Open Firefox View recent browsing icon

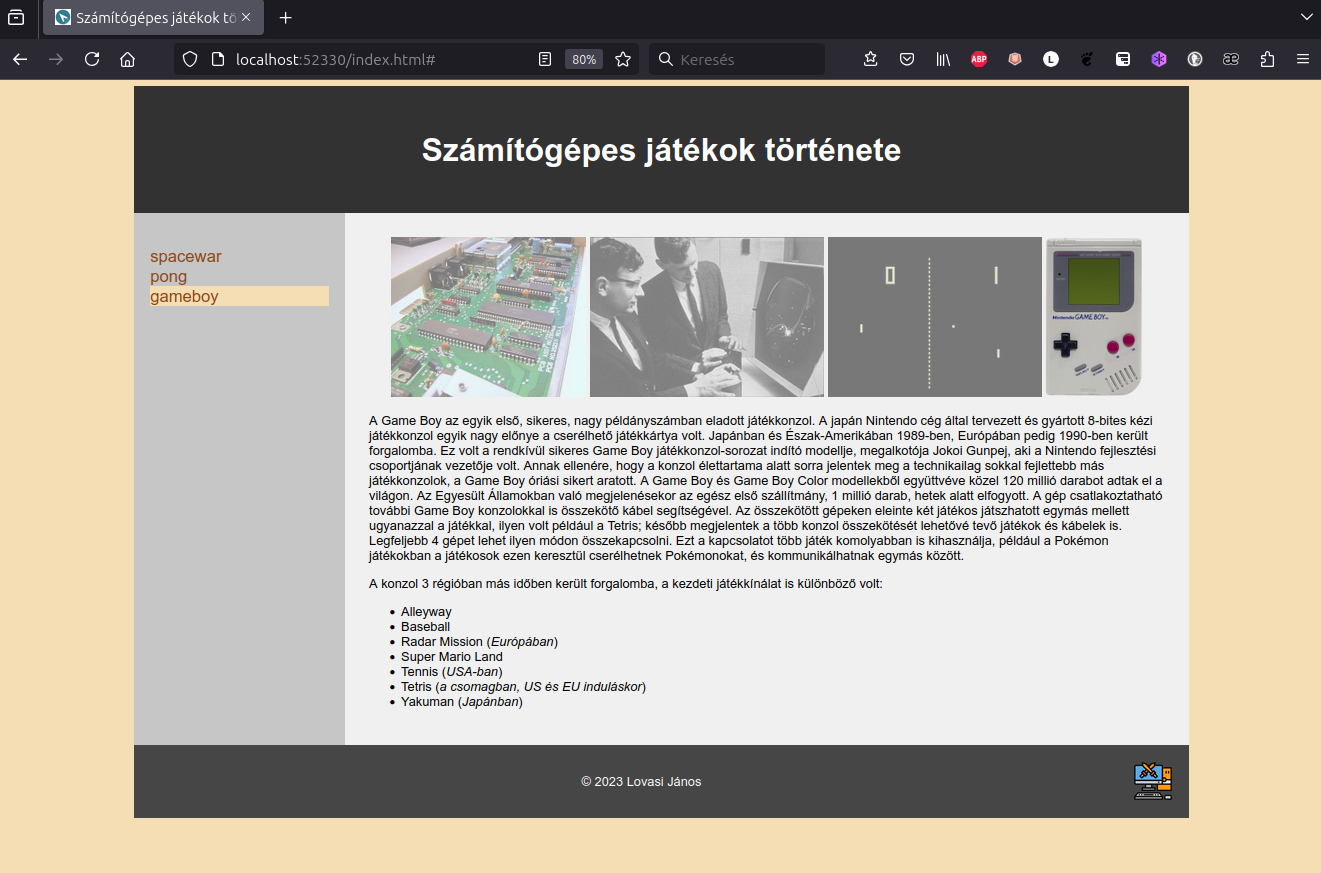pos(17,17)
